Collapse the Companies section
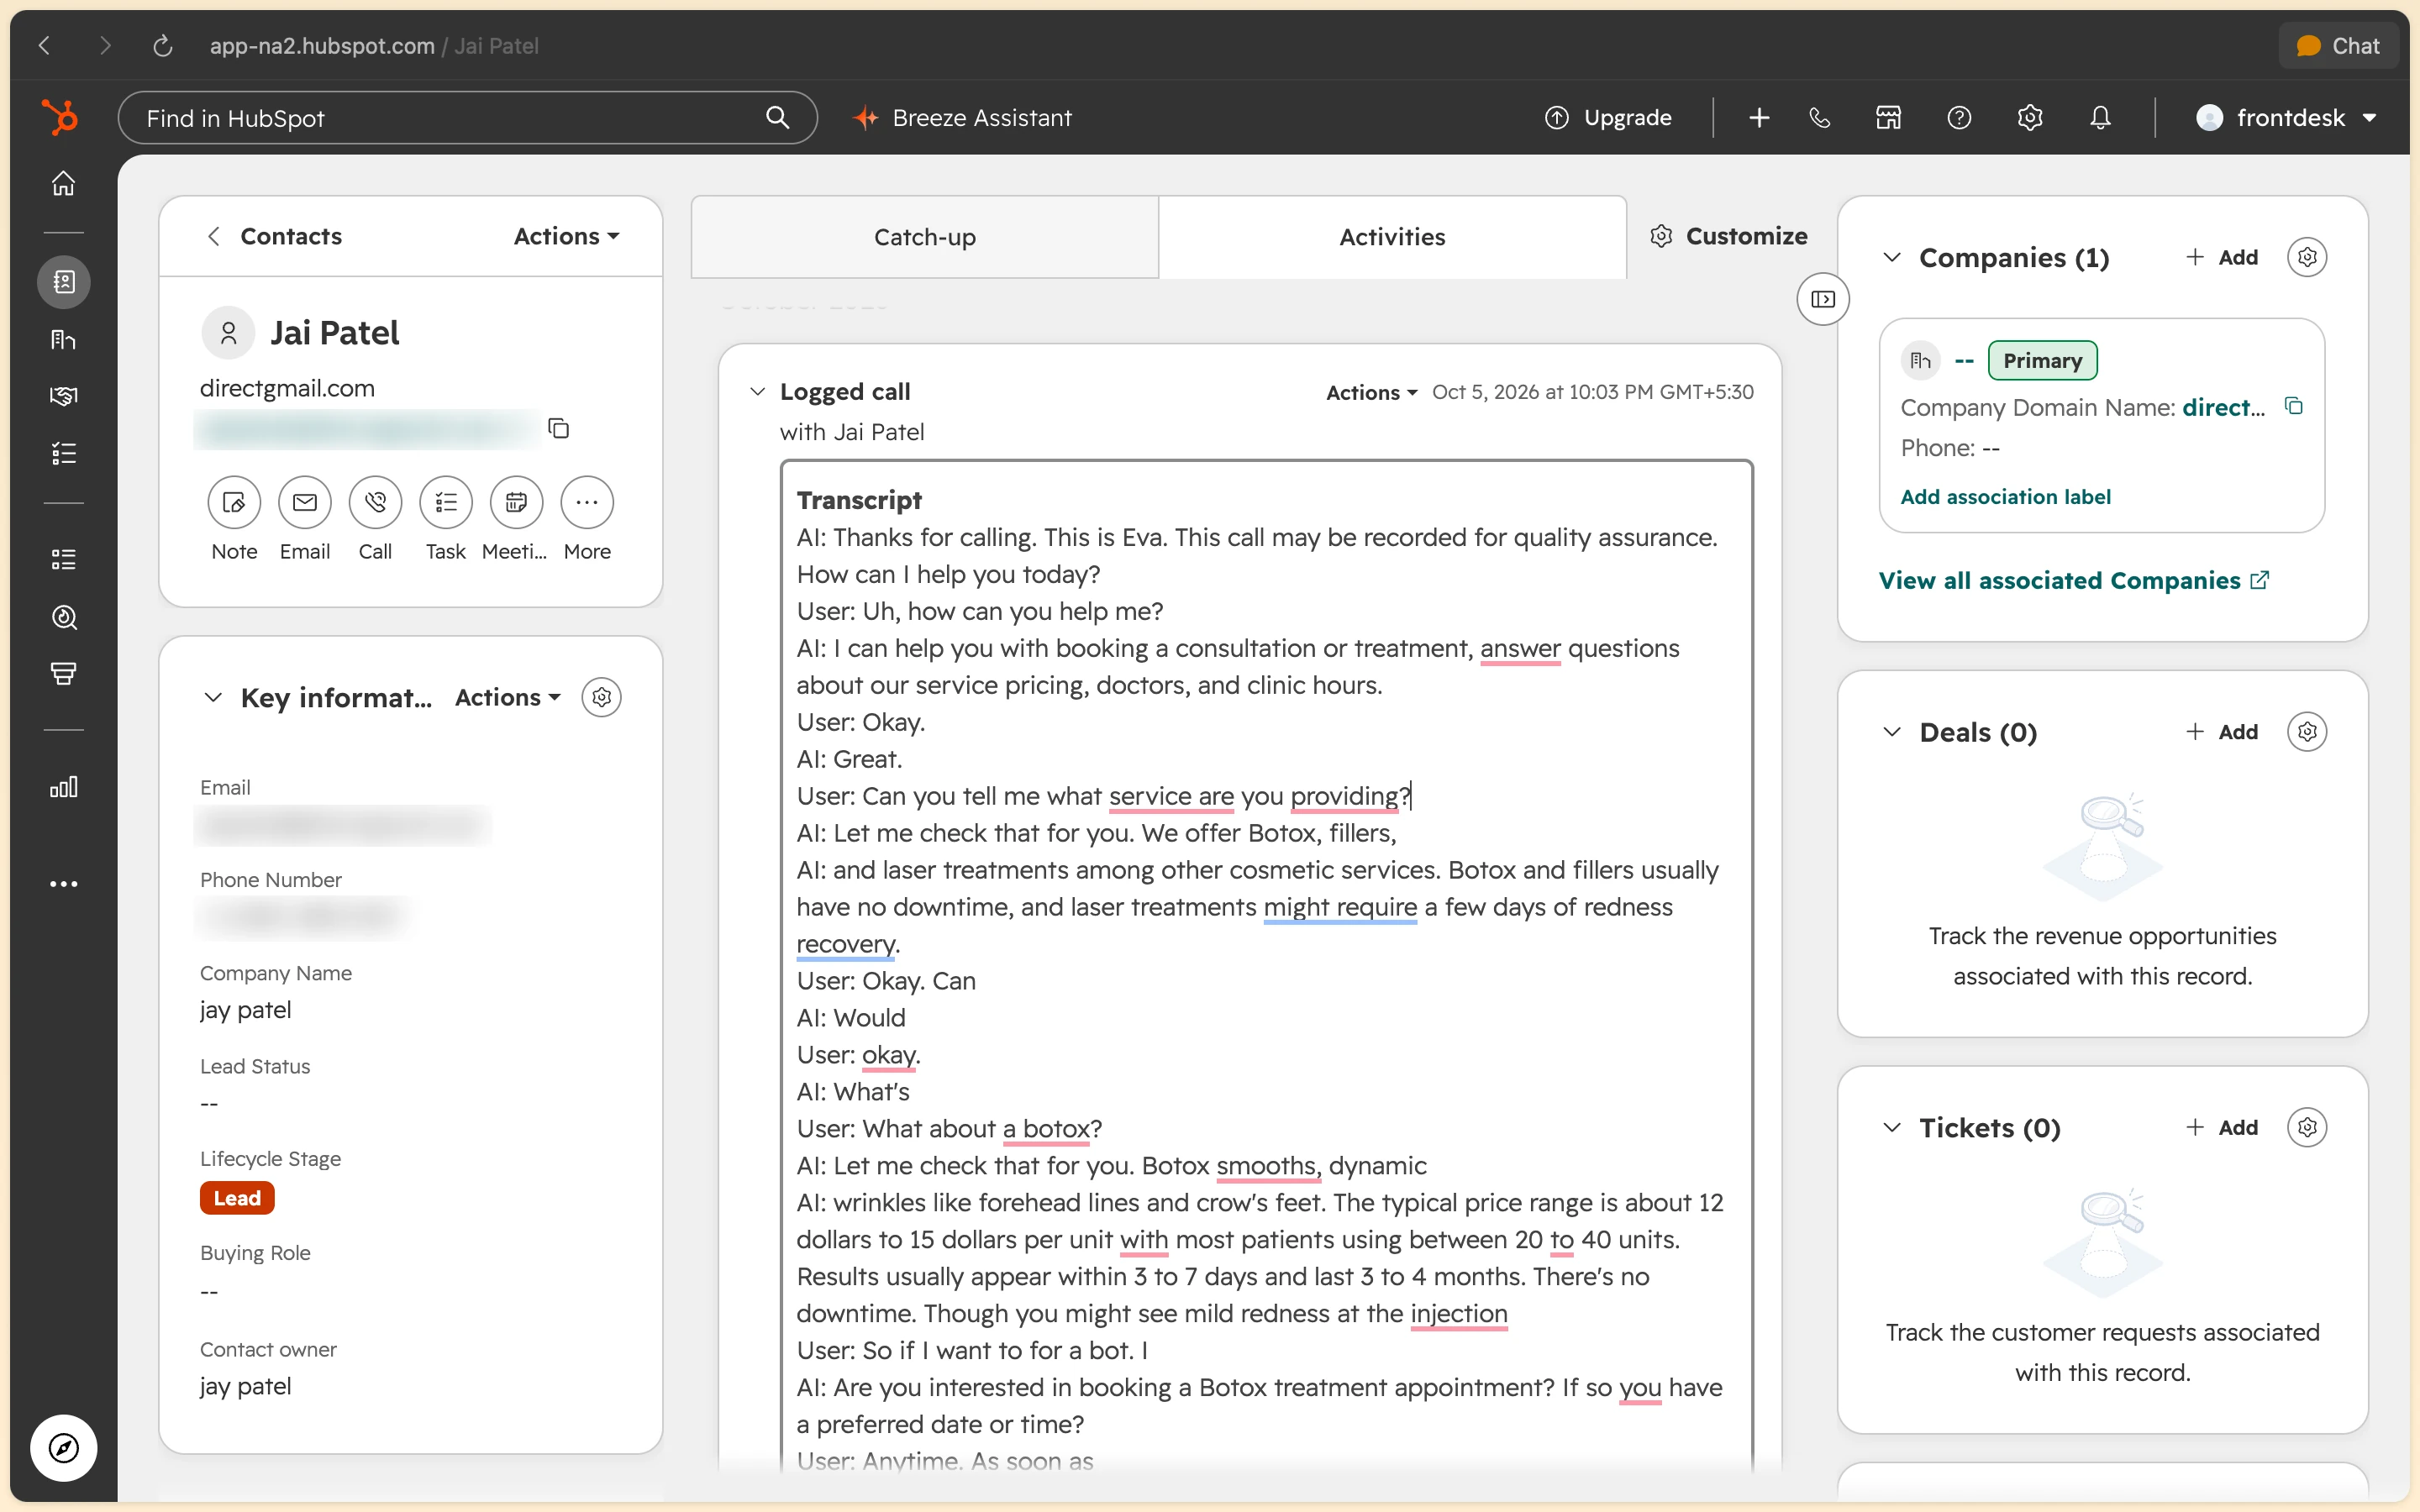Screen dimensions: 2420x1512 pyautogui.click(x=1891, y=257)
